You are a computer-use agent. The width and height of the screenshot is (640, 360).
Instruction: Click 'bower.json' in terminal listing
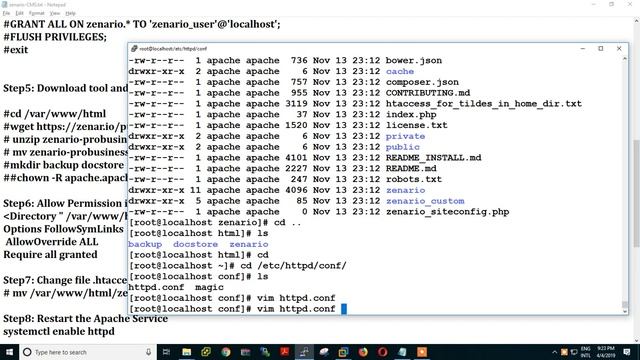(413, 60)
